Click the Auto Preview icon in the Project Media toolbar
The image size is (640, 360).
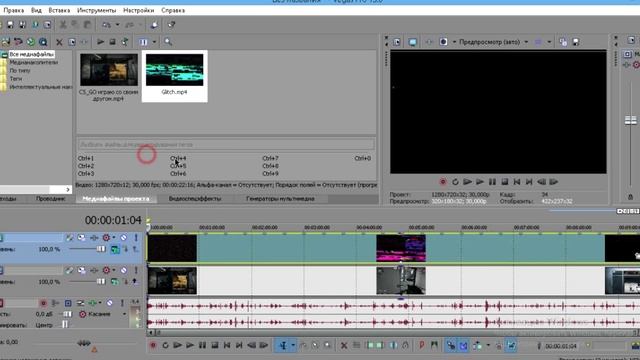pos(125,42)
